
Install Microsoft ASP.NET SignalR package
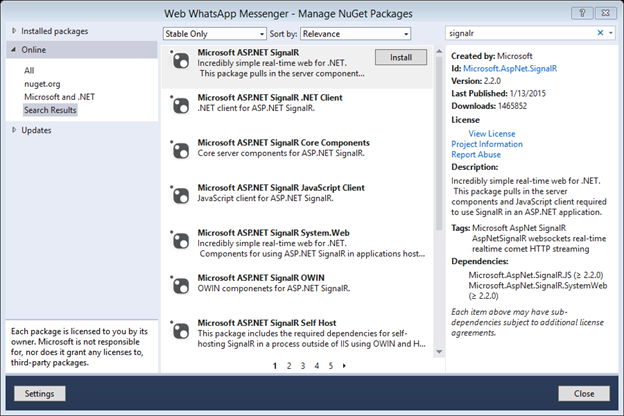pyautogui.click(x=401, y=57)
